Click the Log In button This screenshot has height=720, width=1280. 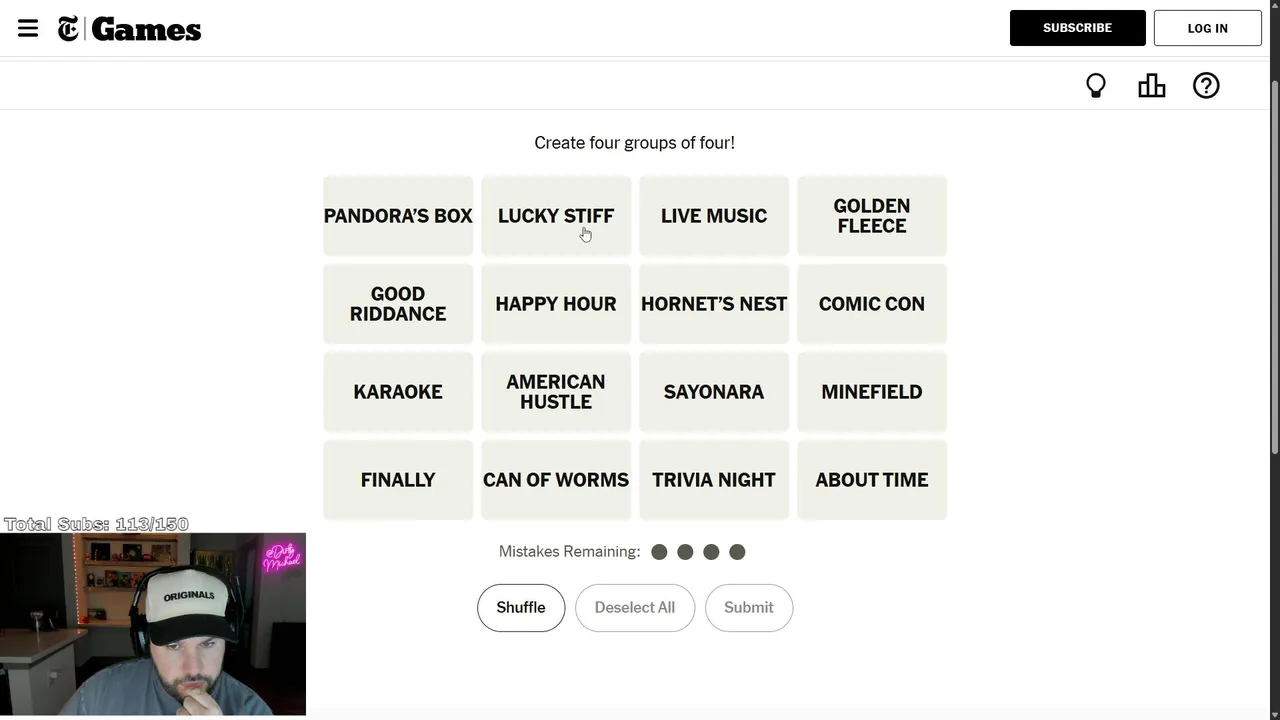tap(1207, 28)
